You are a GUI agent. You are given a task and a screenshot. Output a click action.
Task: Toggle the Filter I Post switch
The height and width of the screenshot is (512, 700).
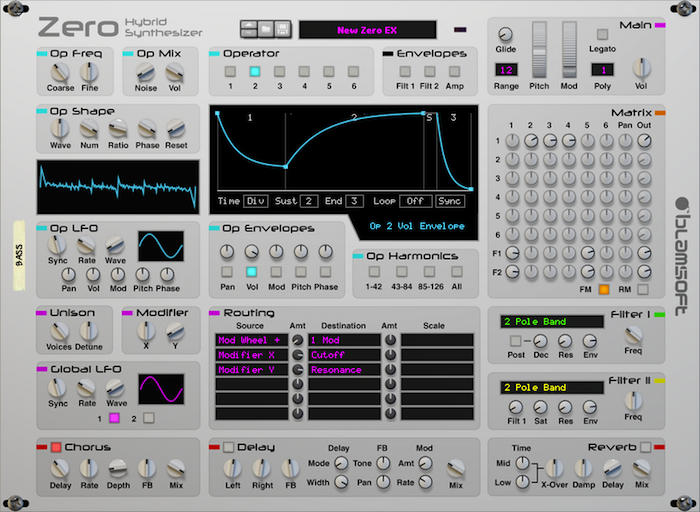516,341
